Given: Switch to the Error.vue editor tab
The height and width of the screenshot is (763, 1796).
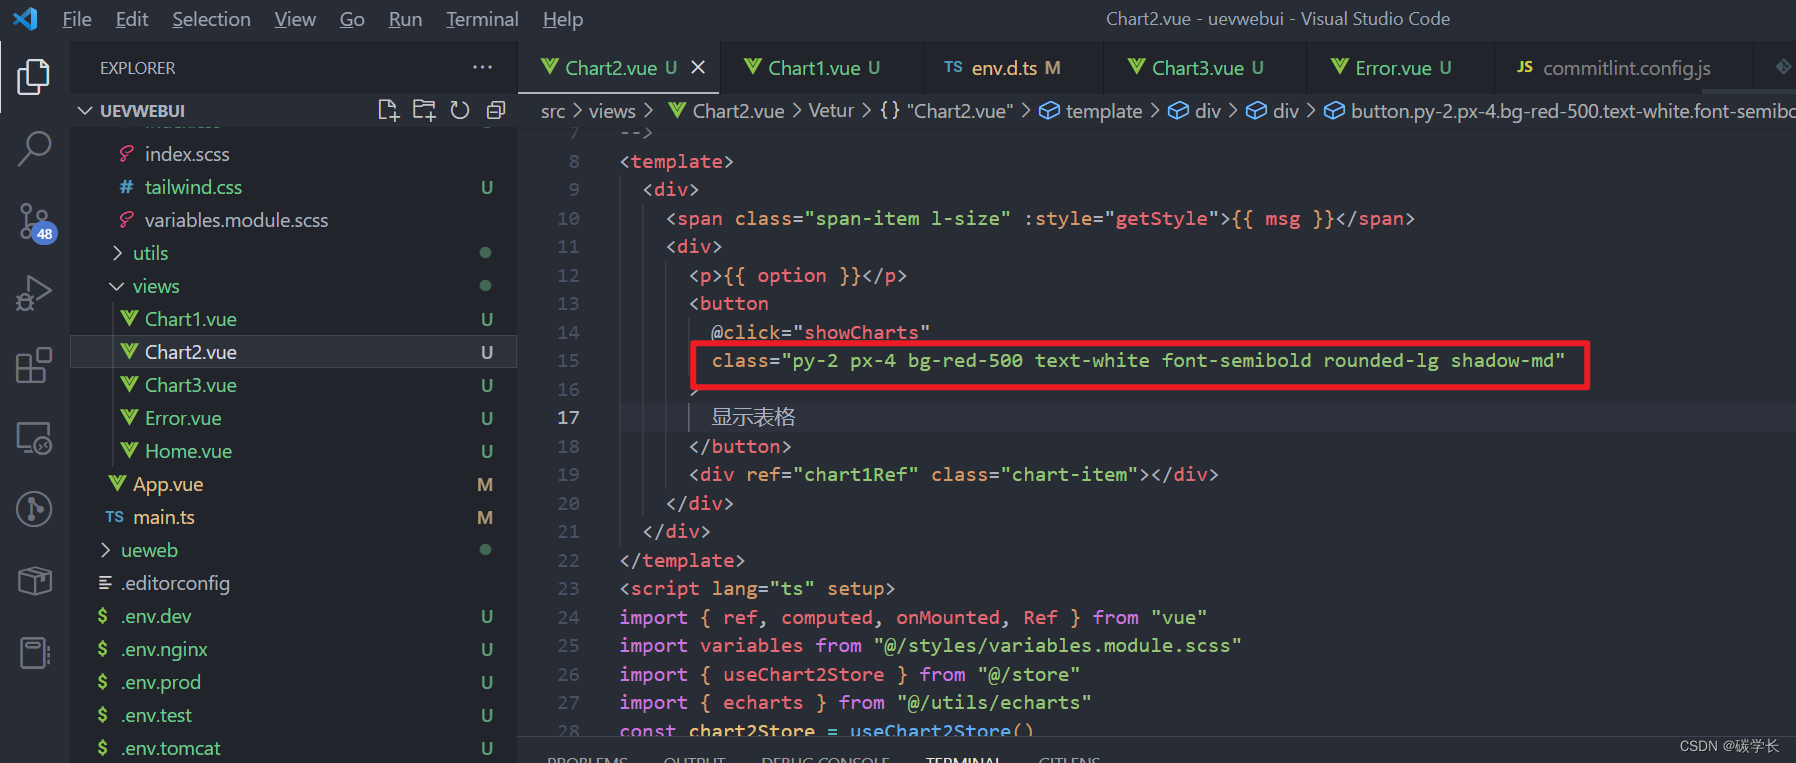Looking at the screenshot, I should pyautogui.click(x=1400, y=68).
